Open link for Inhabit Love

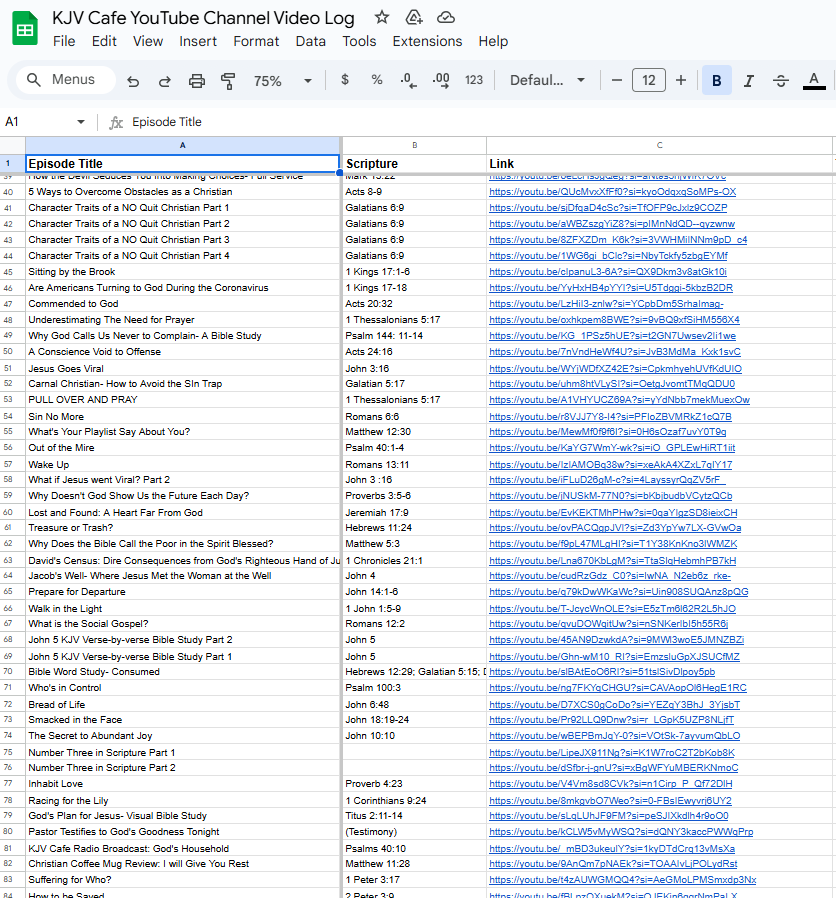(610, 783)
